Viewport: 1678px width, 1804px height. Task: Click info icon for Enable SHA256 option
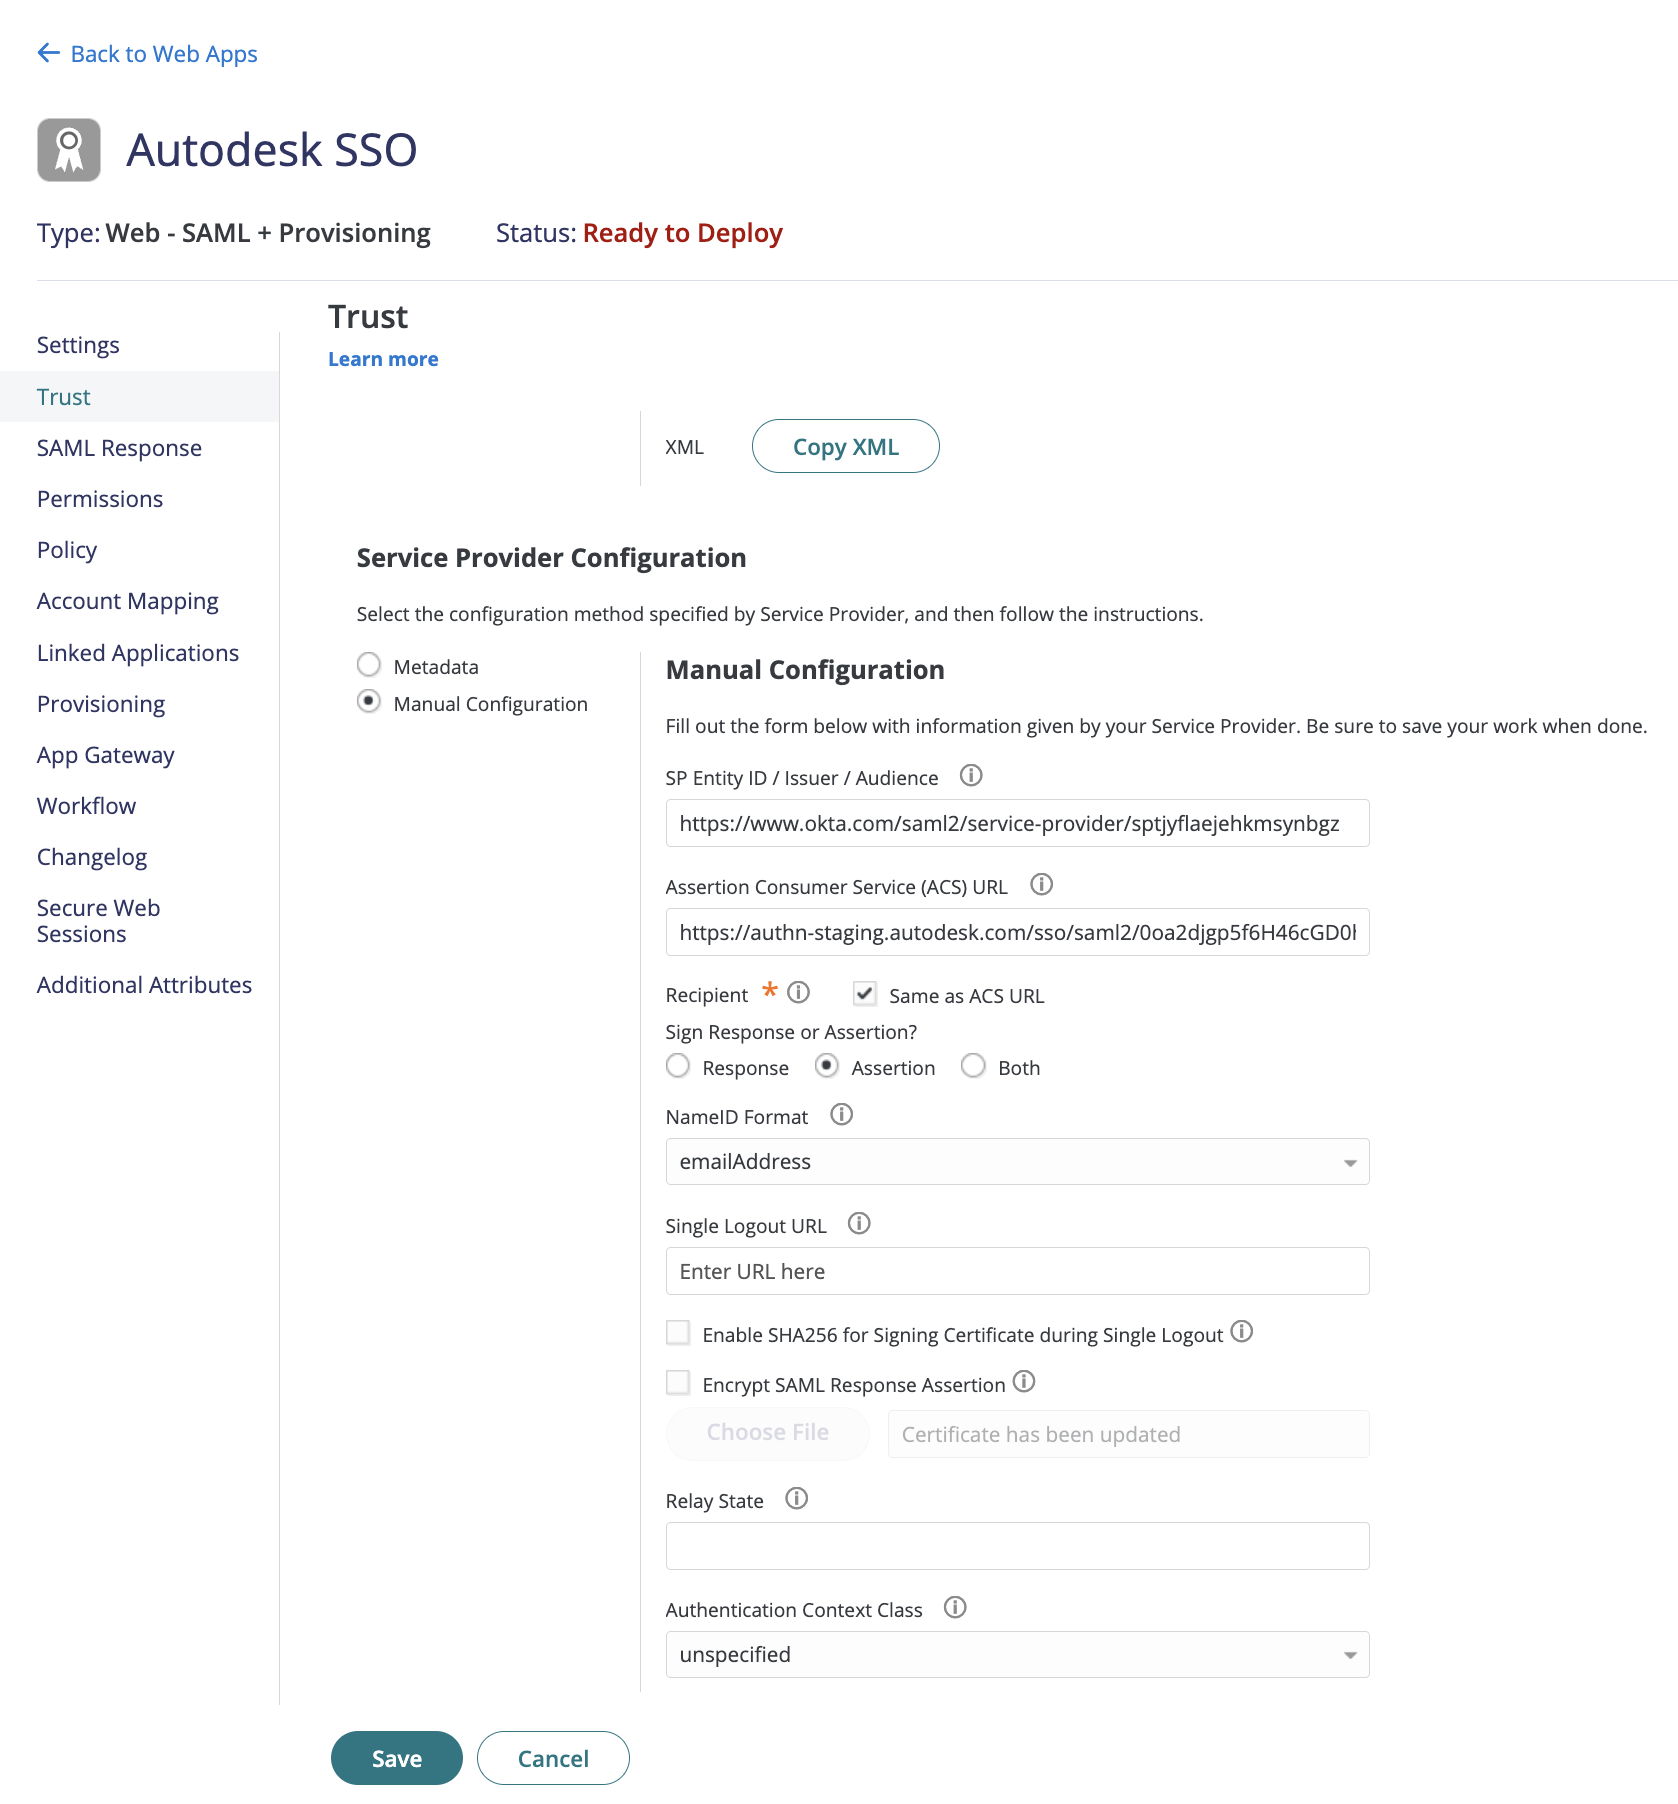point(1241,1331)
